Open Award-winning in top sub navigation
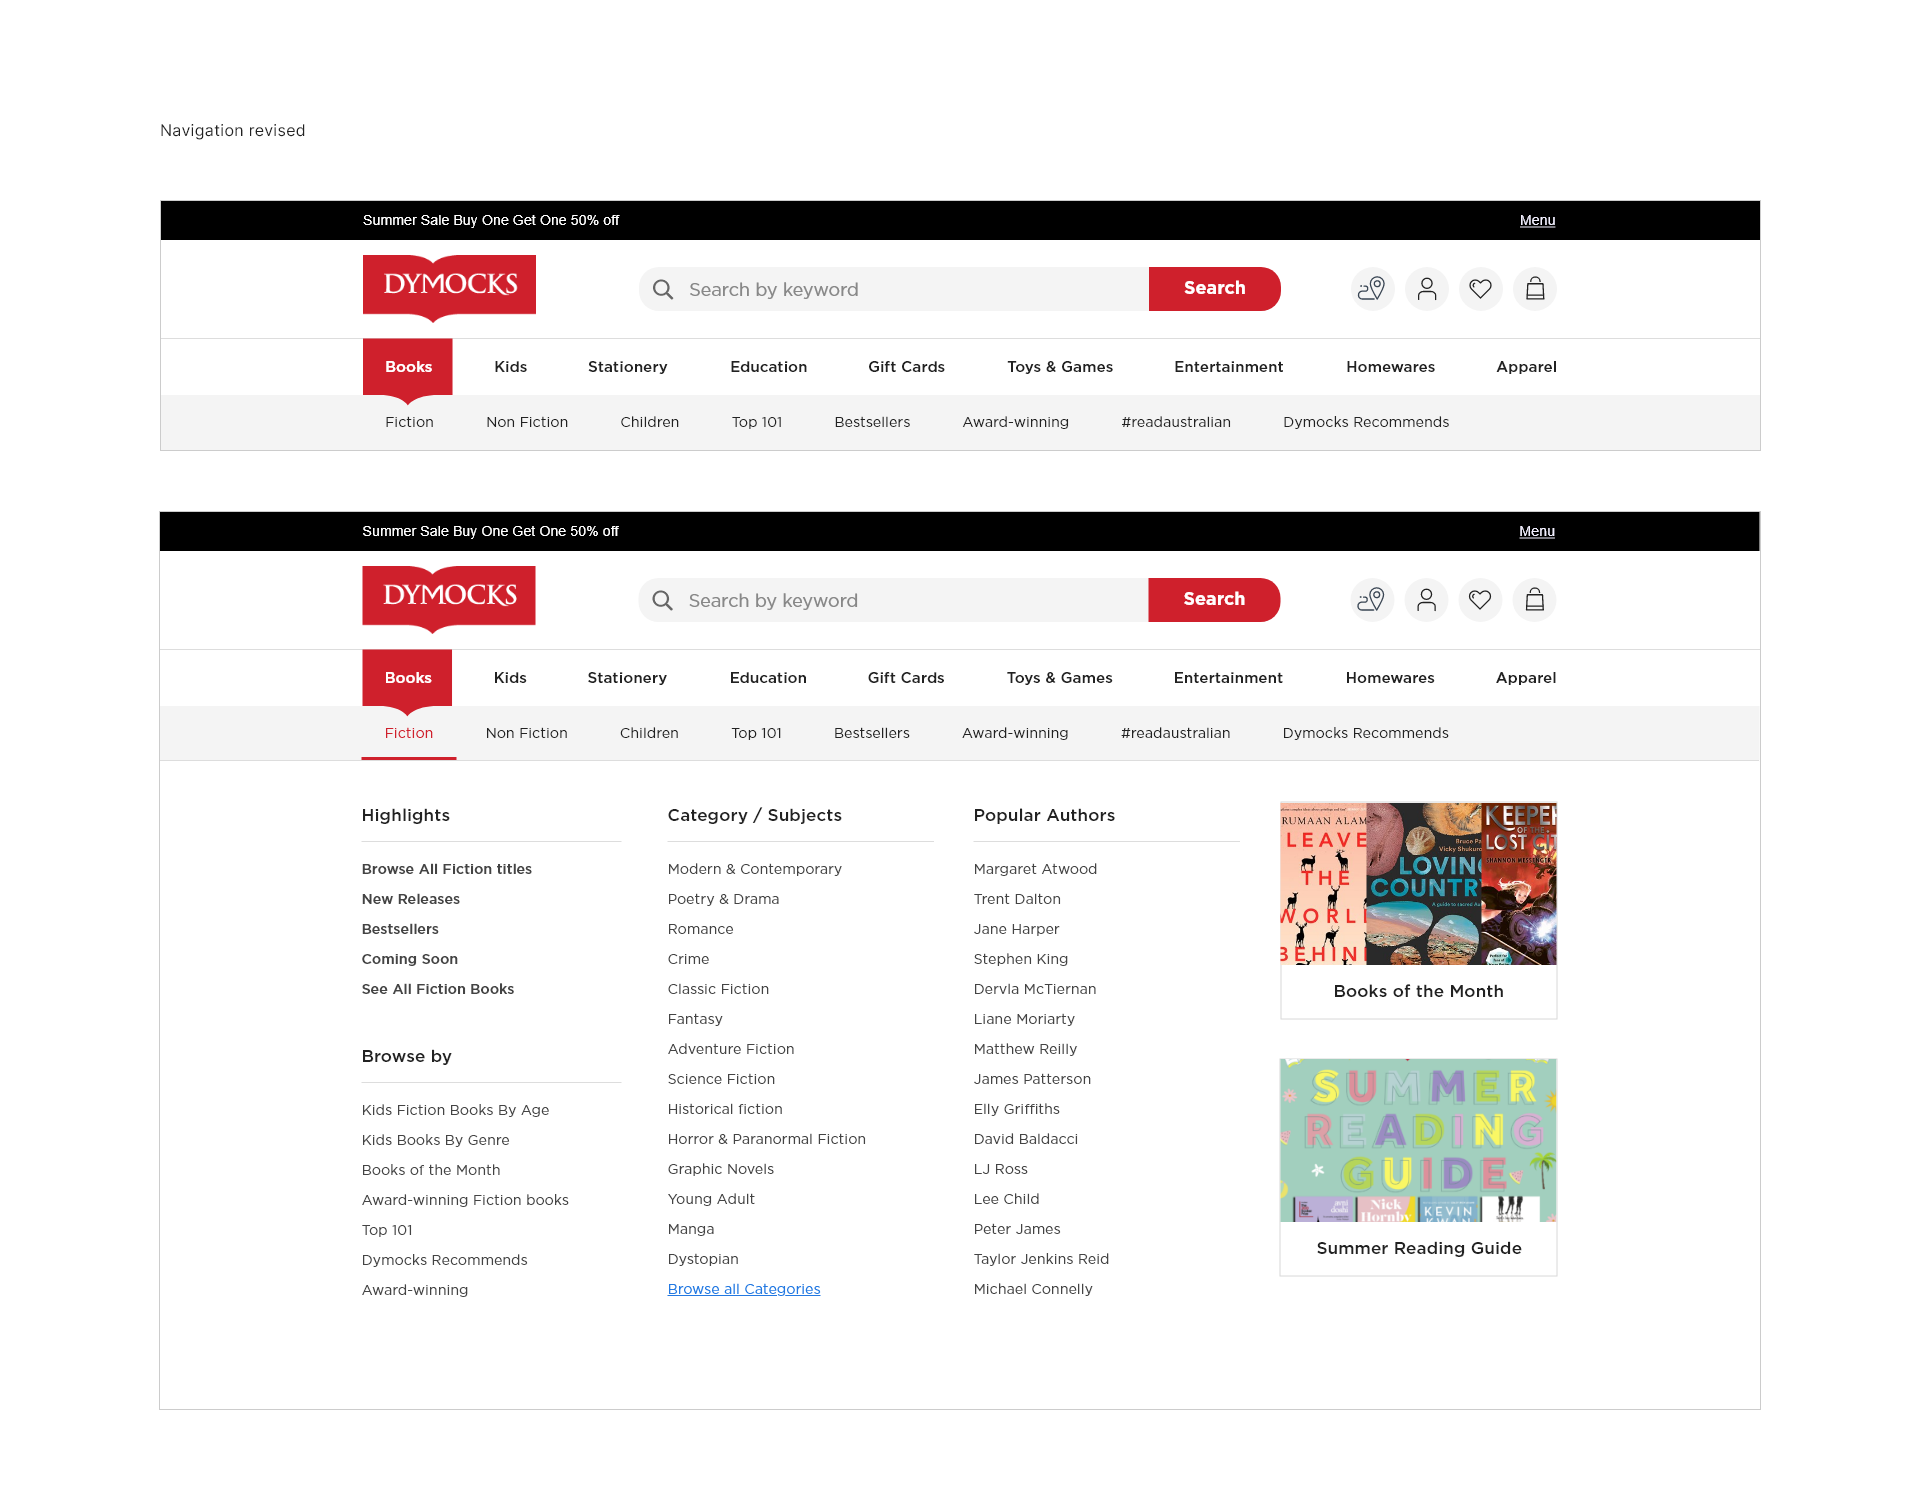The width and height of the screenshot is (1920, 1491). point(1016,422)
